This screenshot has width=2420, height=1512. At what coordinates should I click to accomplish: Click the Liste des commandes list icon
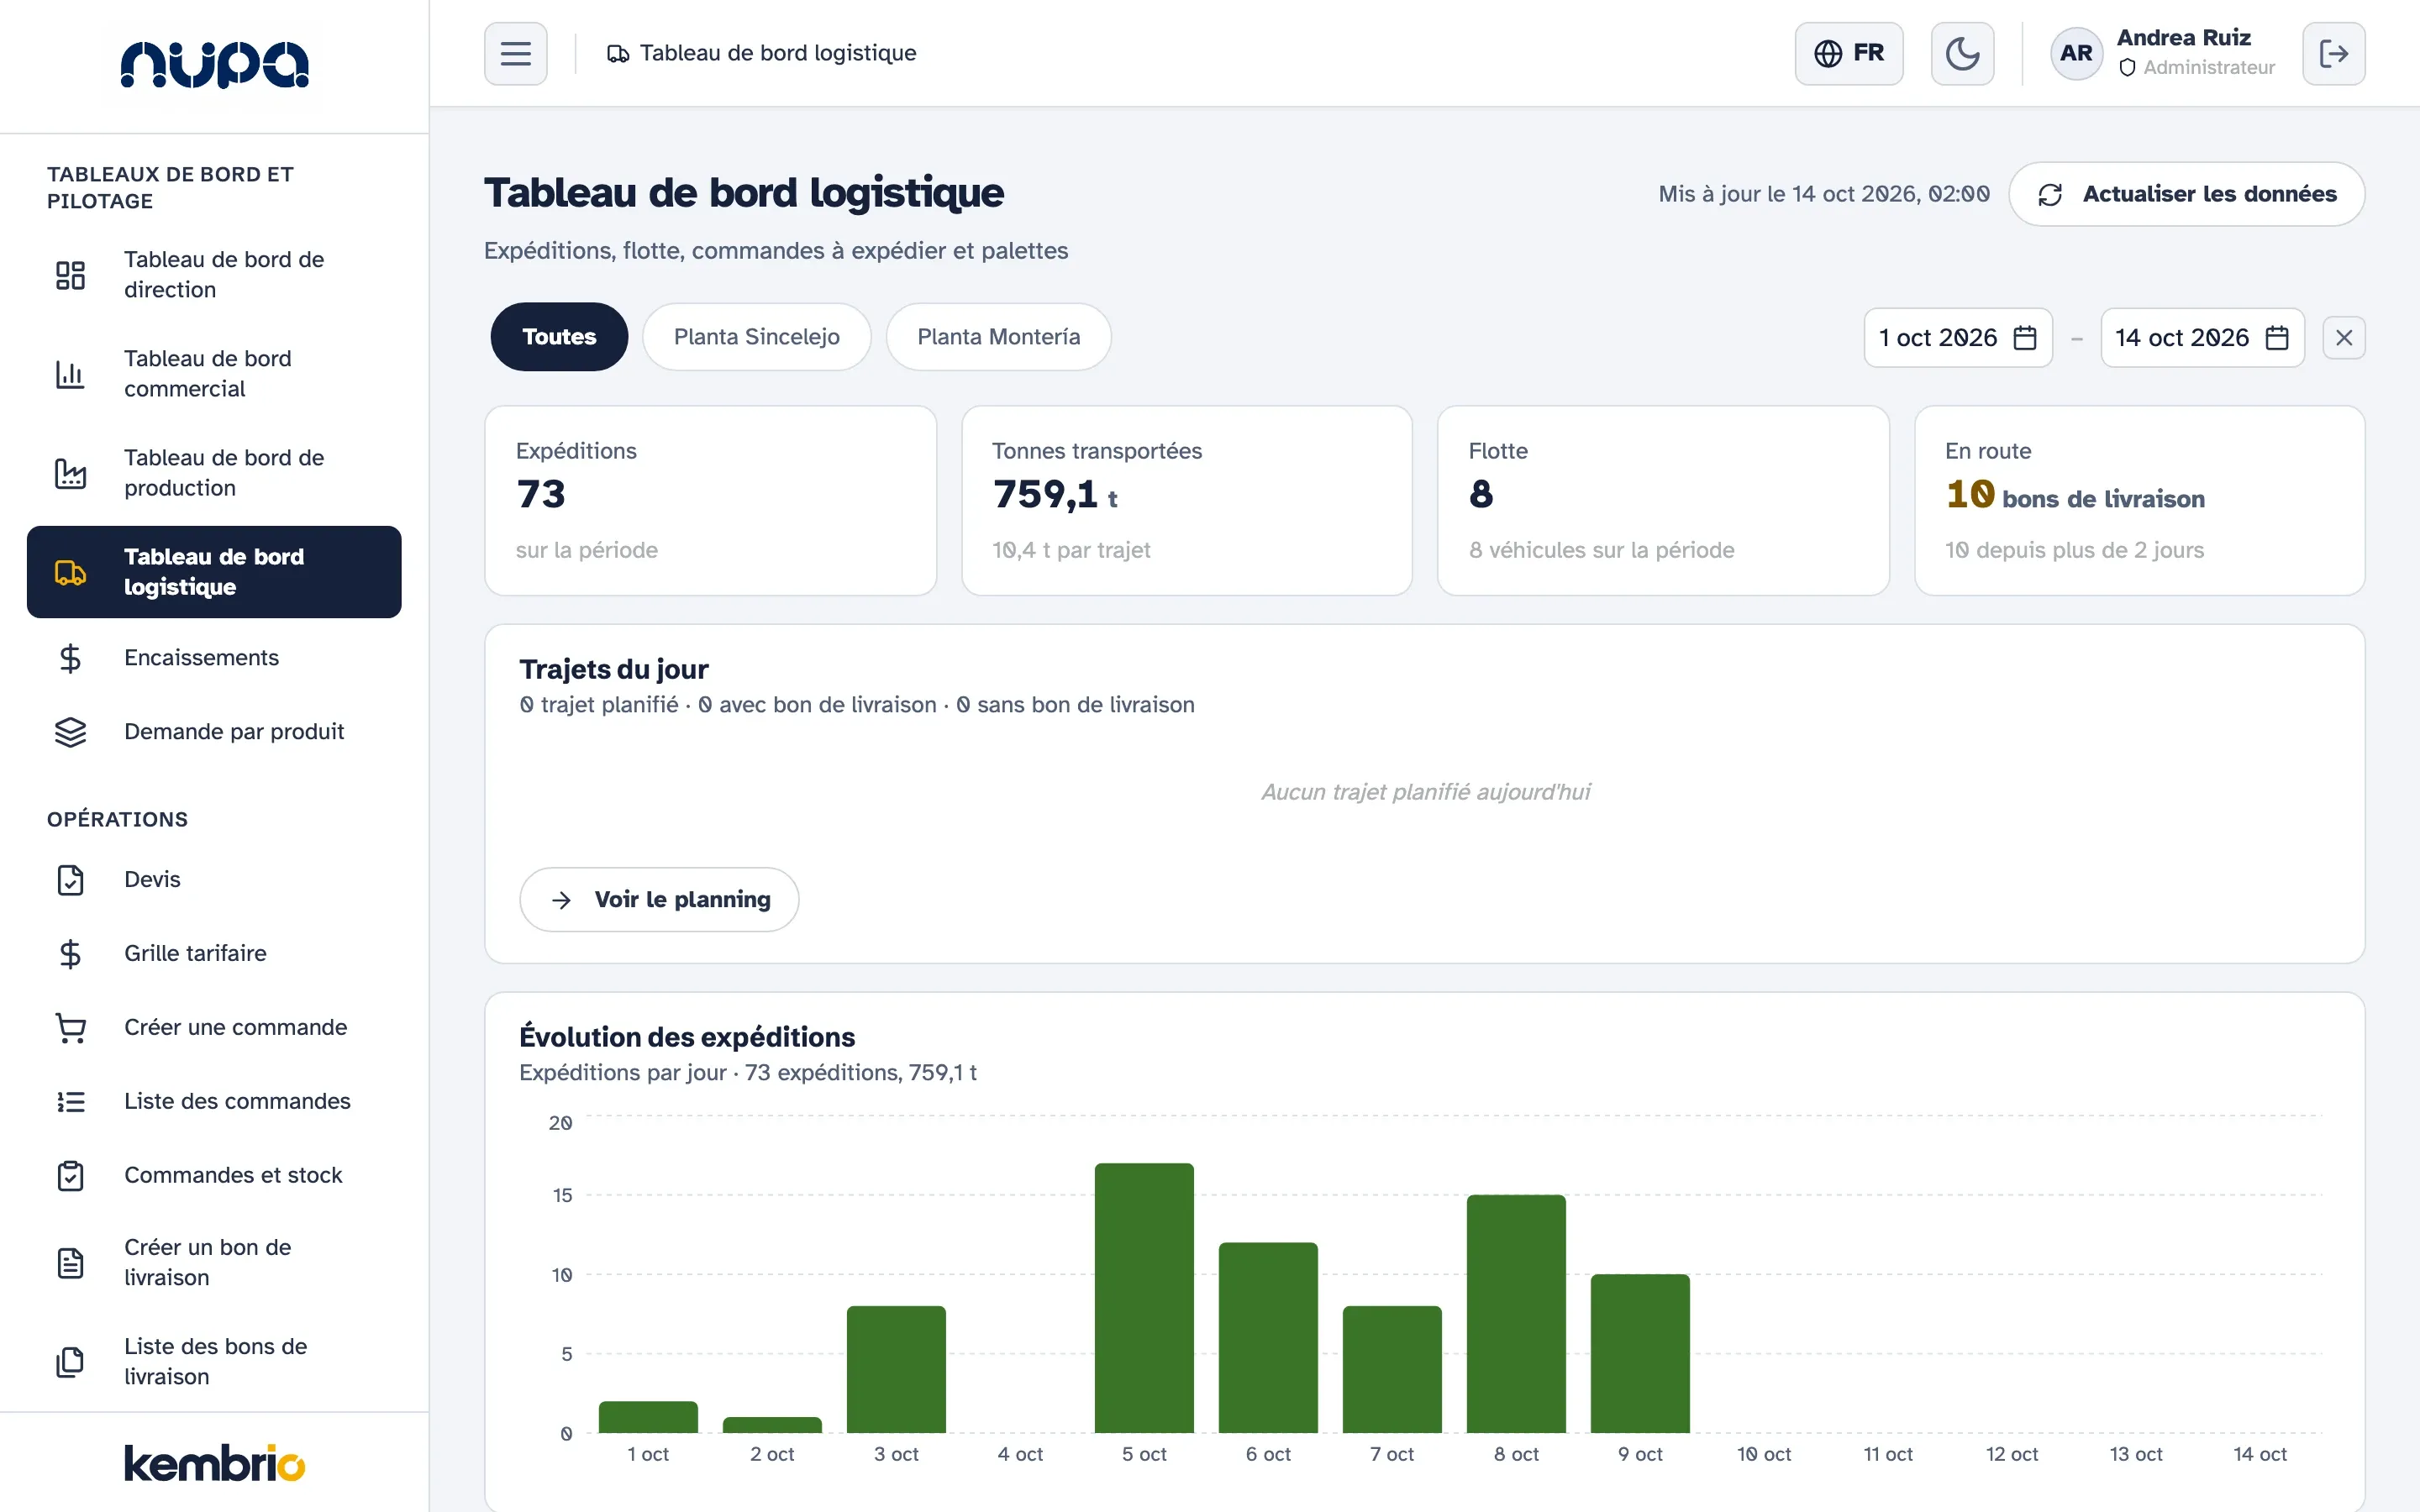pyautogui.click(x=70, y=1102)
